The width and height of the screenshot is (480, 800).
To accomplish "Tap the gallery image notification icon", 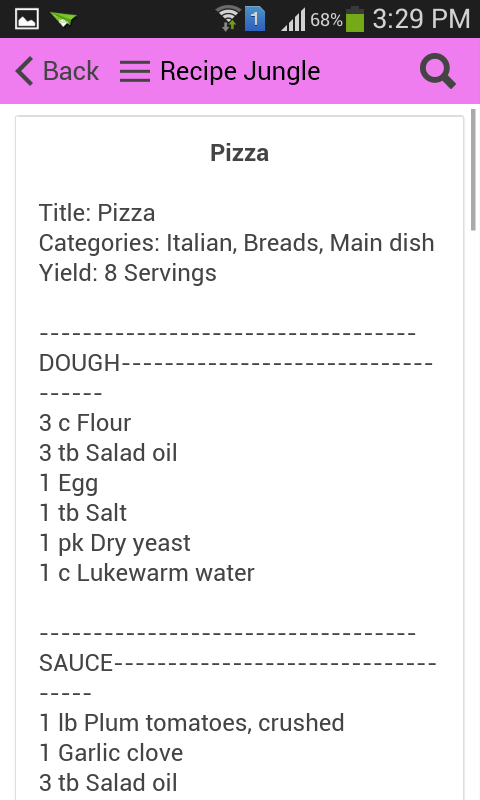I will click(x=27, y=19).
